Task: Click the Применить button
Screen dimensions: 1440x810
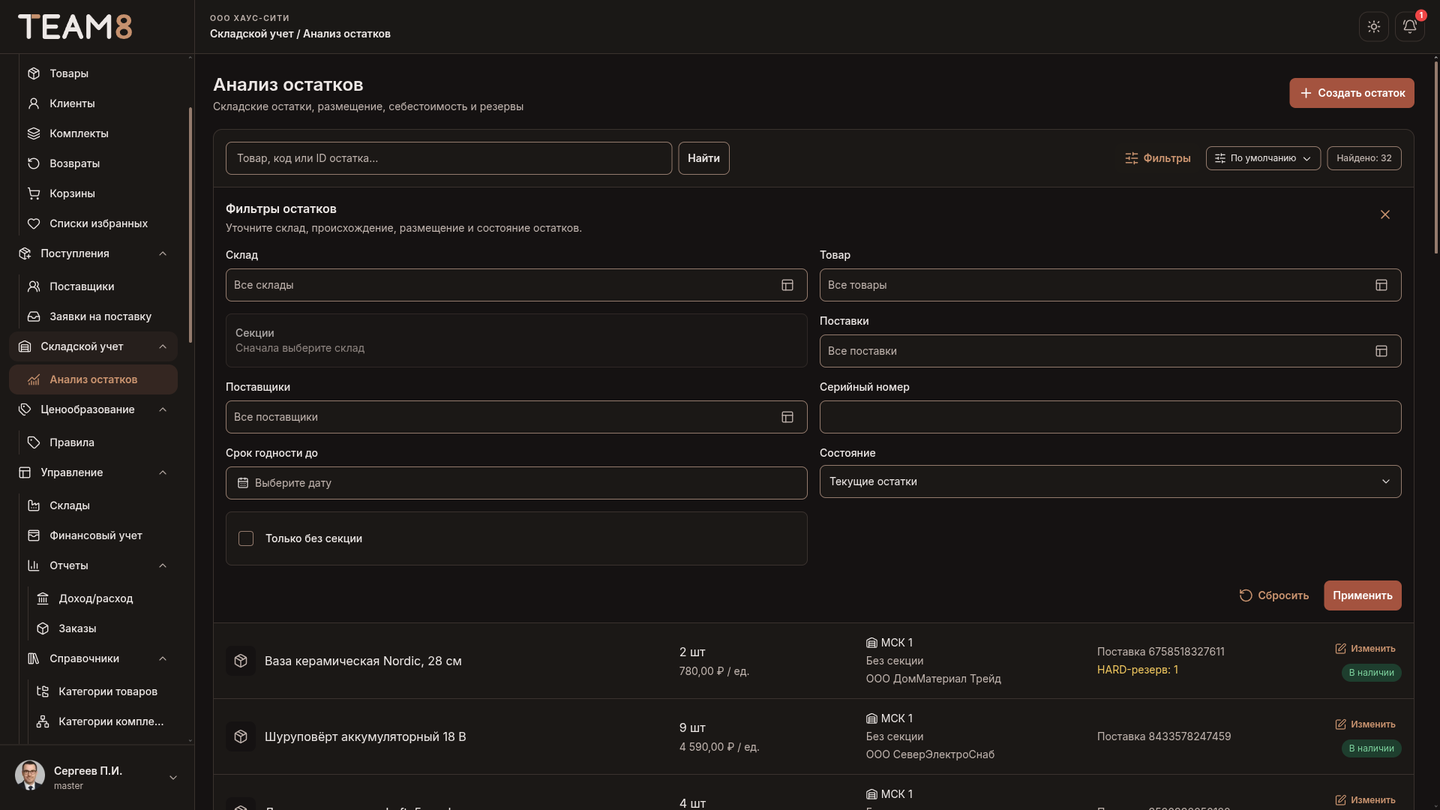Action: (x=1362, y=596)
